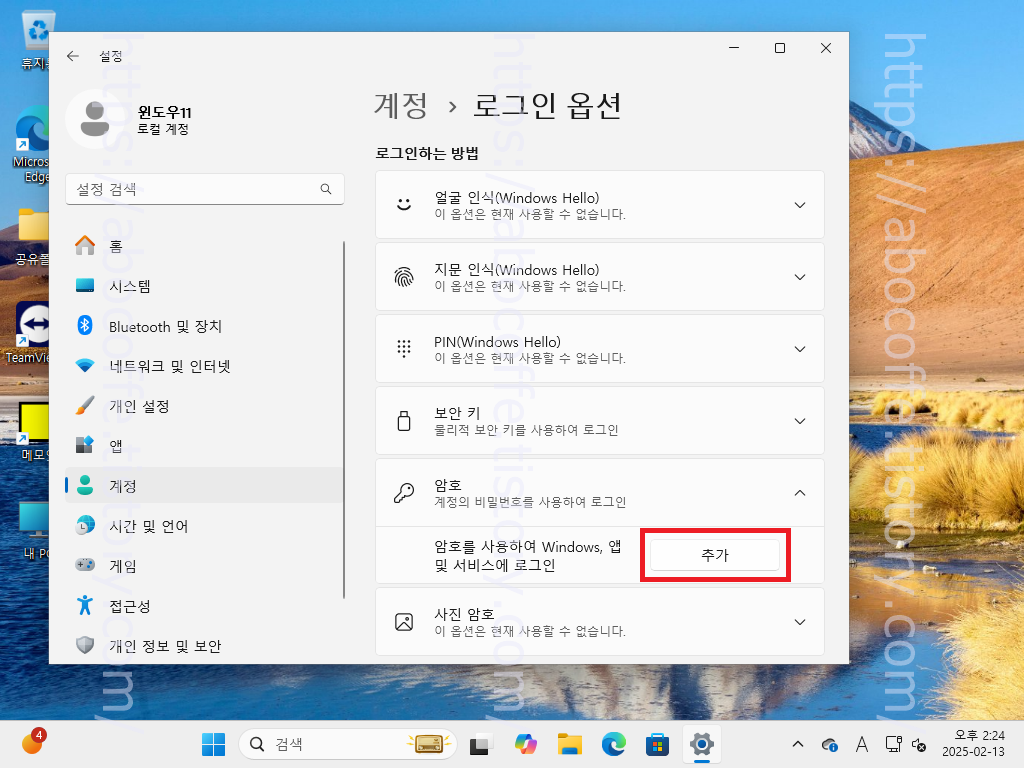Go back with the Settings back arrow

point(73,57)
